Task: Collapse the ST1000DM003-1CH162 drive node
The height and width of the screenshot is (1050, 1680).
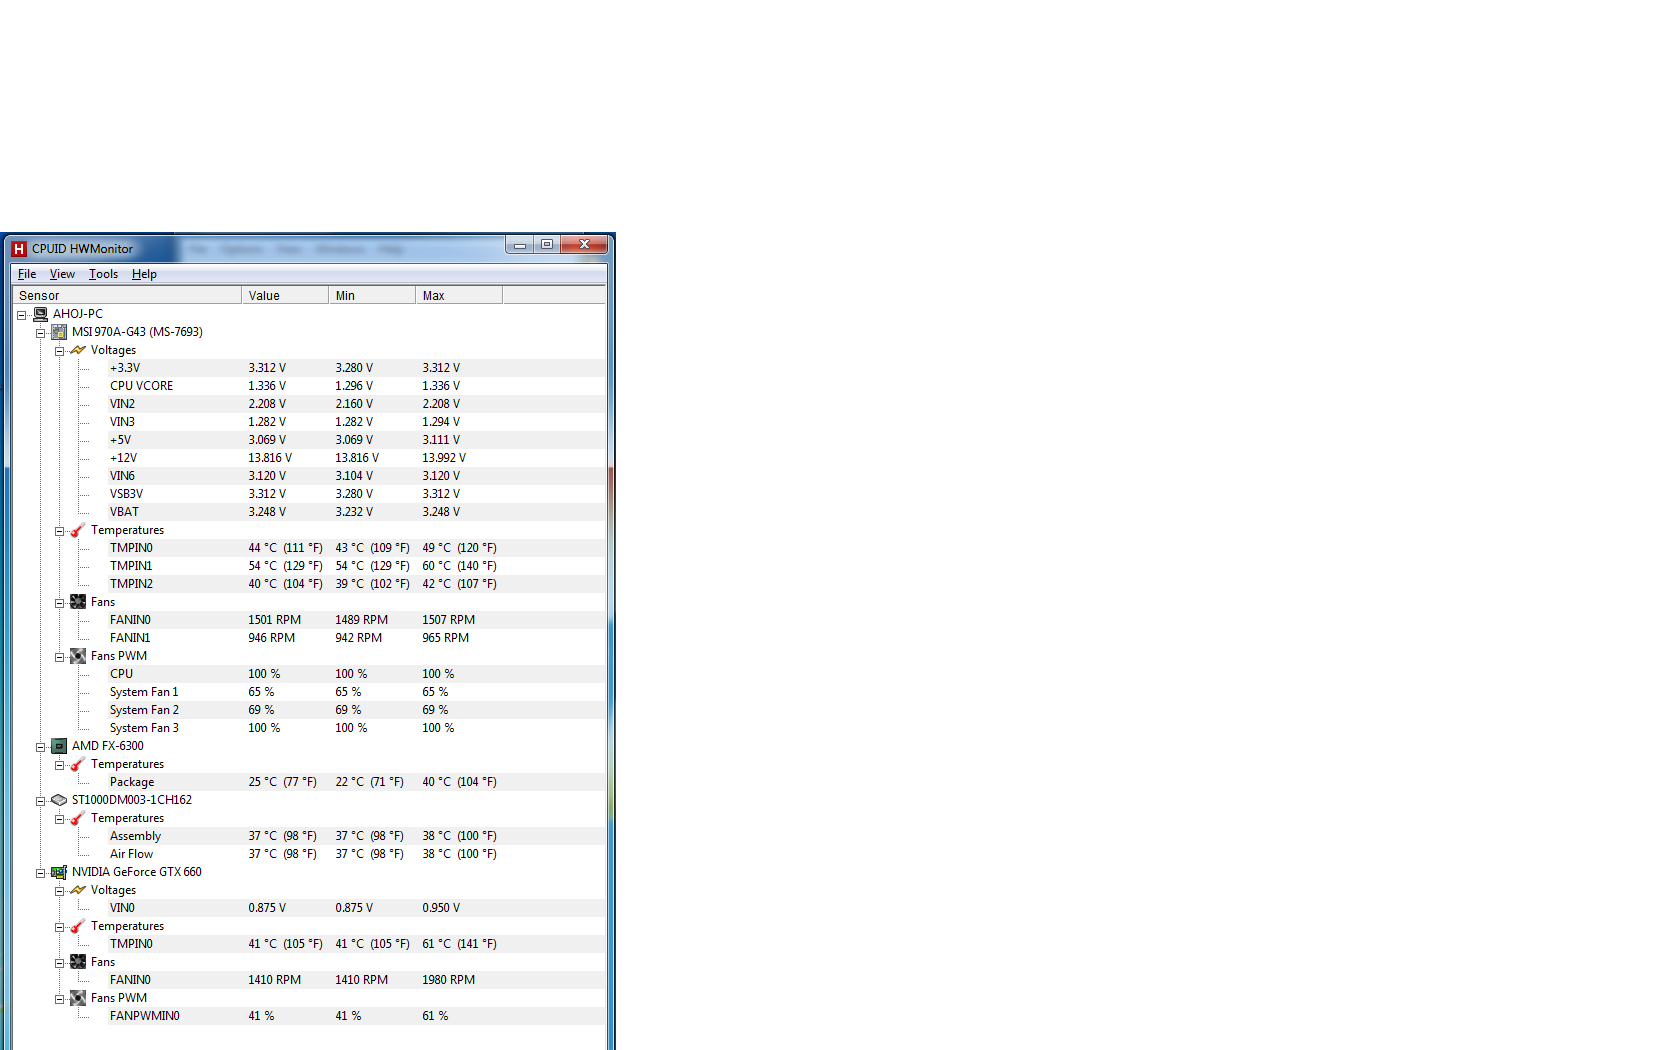Action: point(40,801)
